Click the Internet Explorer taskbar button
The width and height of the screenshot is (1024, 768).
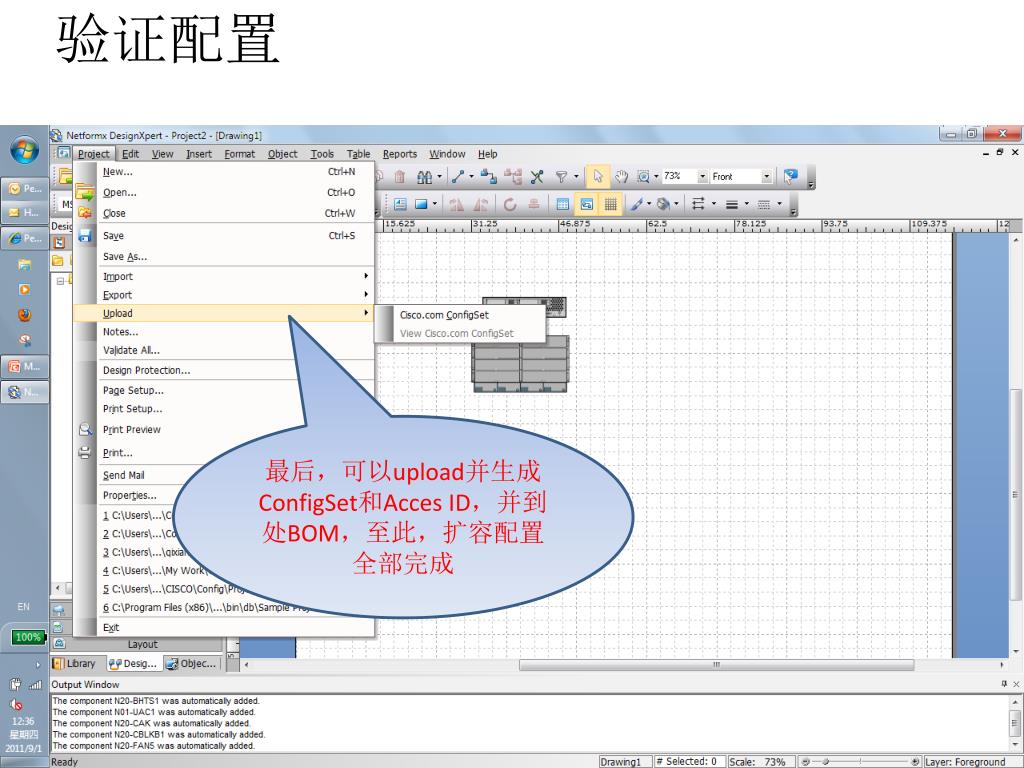pos(24,238)
